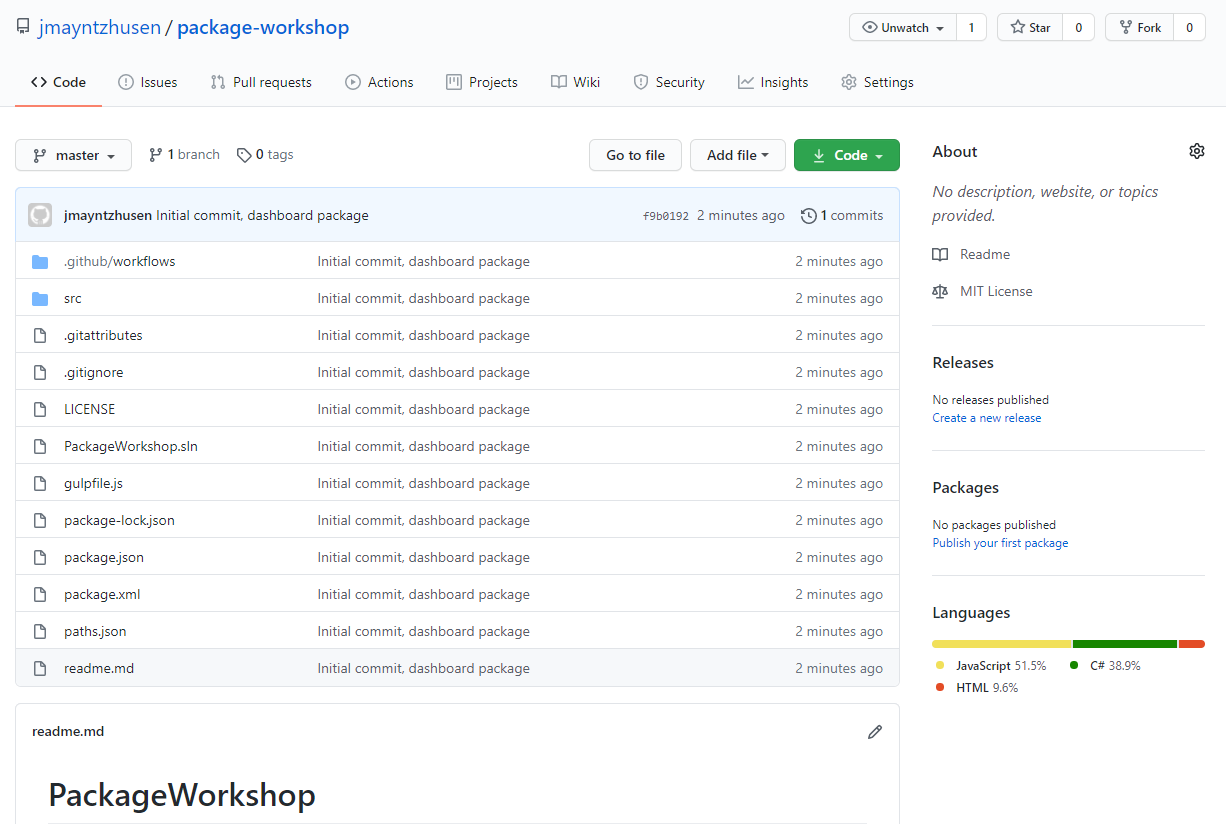This screenshot has height=824, width=1226.
Task: View the Insights tab
Action: click(x=773, y=82)
